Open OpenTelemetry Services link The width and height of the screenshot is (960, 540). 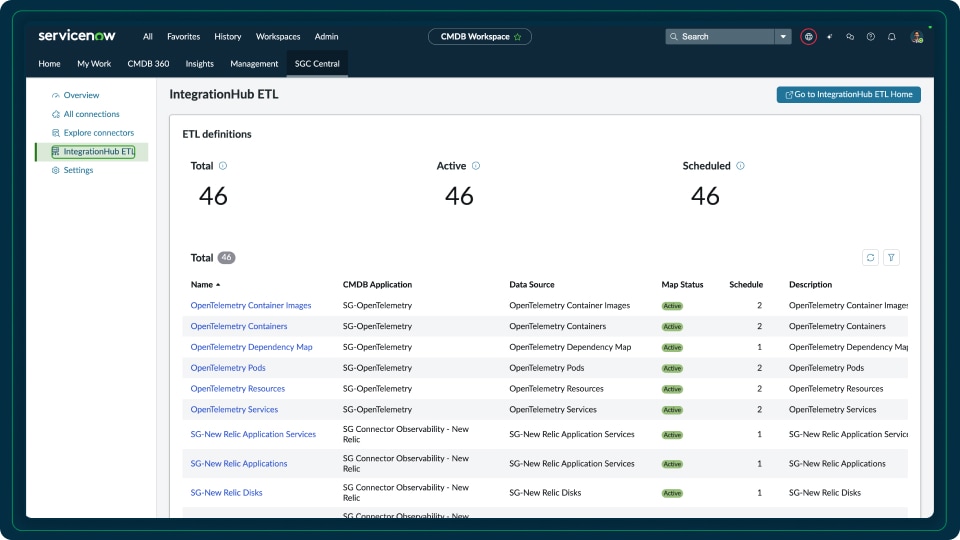[x=234, y=410]
